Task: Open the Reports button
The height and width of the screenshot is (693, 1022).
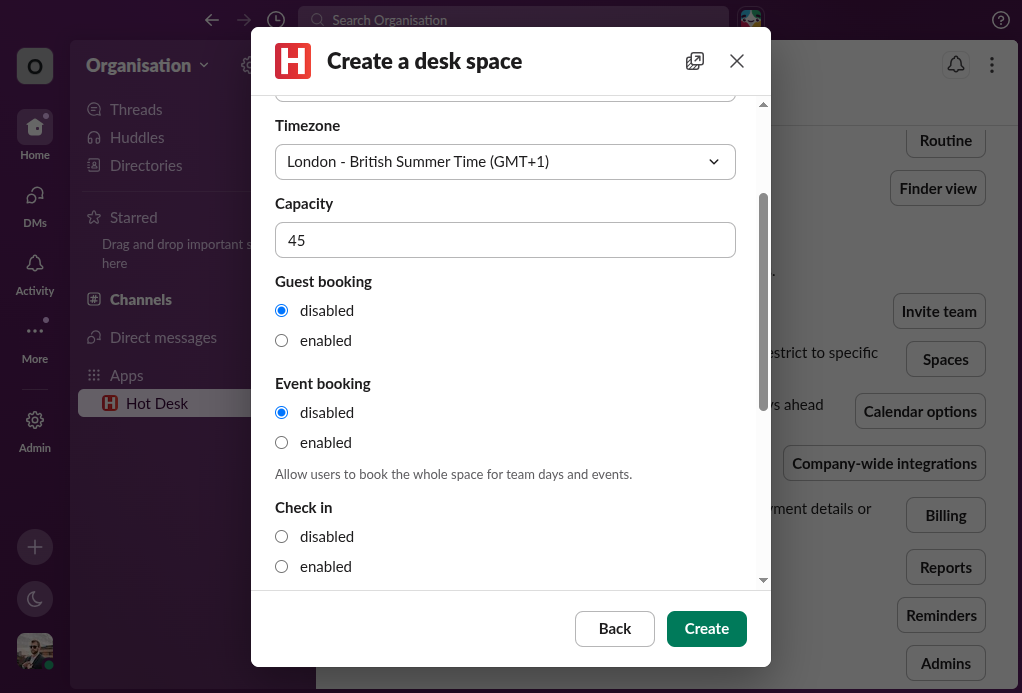Action: click(946, 568)
